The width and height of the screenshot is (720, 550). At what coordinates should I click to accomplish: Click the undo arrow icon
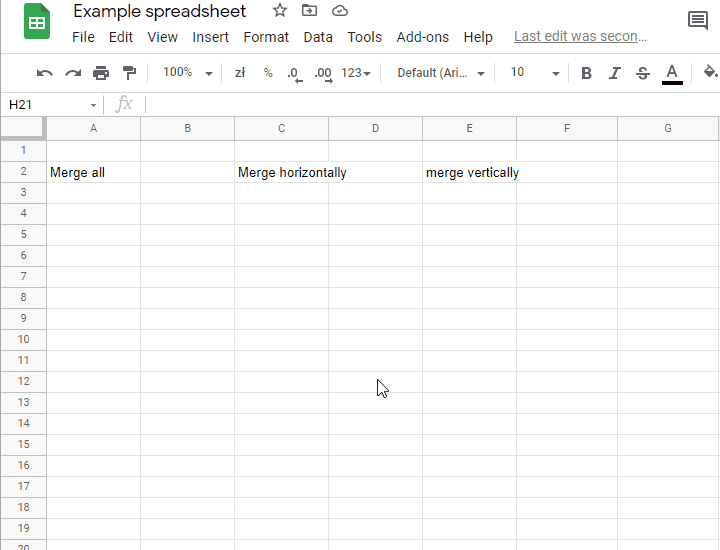44,73
